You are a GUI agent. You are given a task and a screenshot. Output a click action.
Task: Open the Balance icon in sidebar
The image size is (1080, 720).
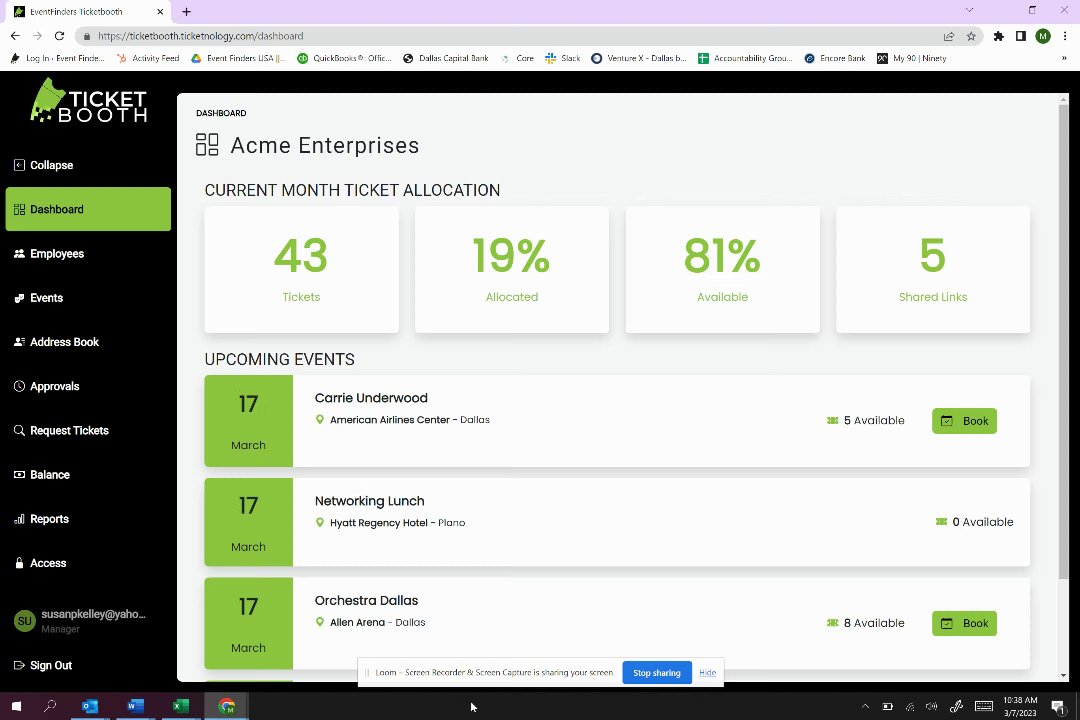click(x=19, y=475)
